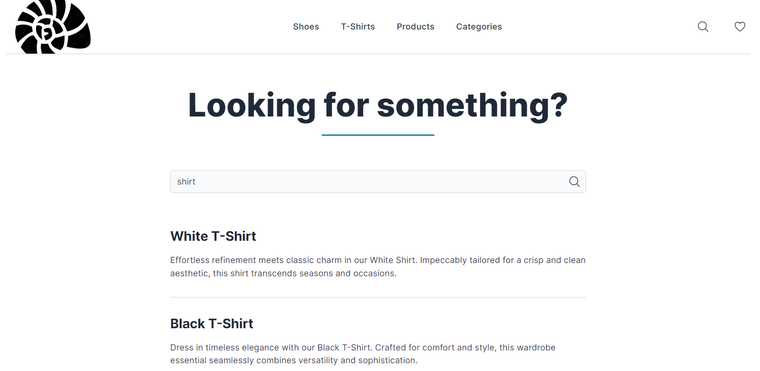The width and height of the screenshot is (760, 371).
Task: Open the wishlist heart icon
Action: [740, 27]
